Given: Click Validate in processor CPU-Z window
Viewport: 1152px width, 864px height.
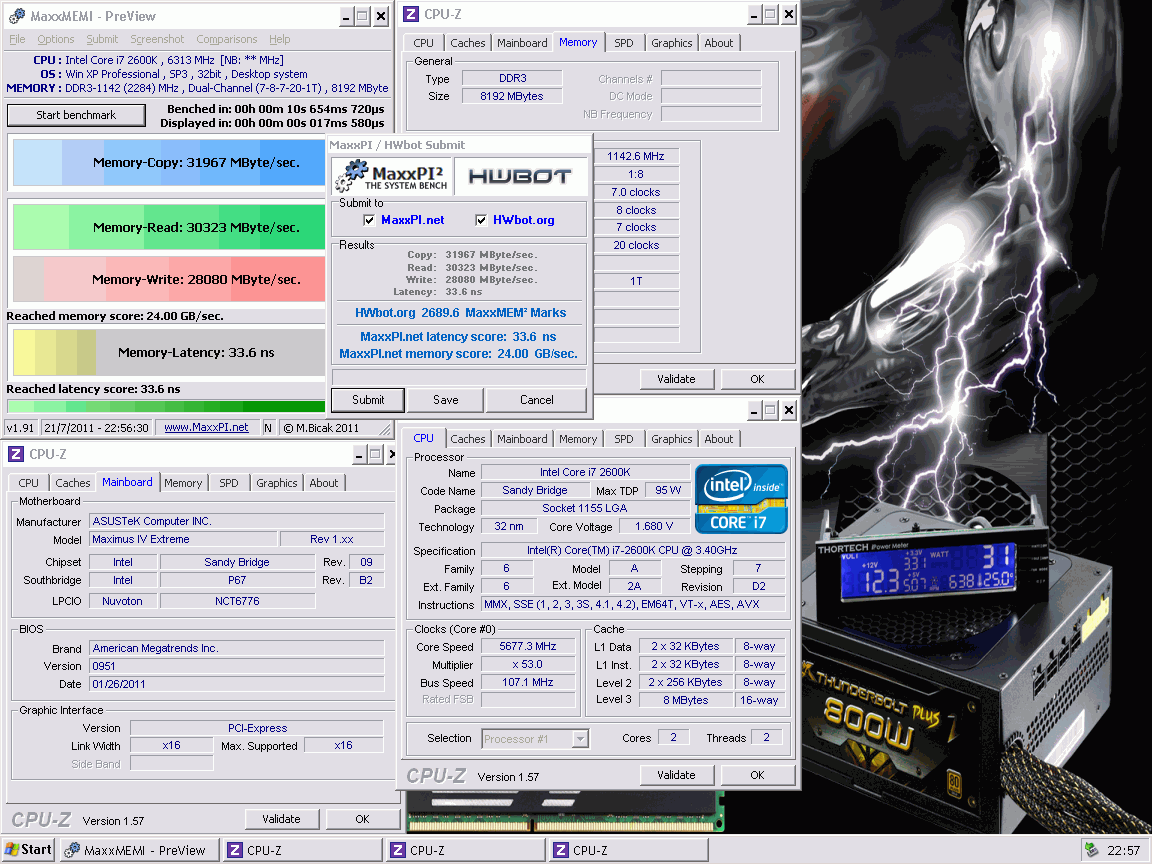Looking at the screenshot, I should point(676,775).
